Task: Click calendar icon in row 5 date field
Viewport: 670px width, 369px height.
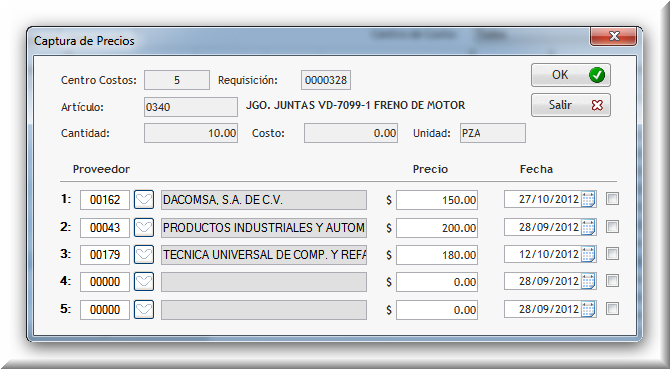Action: click(x=588, y=309)
